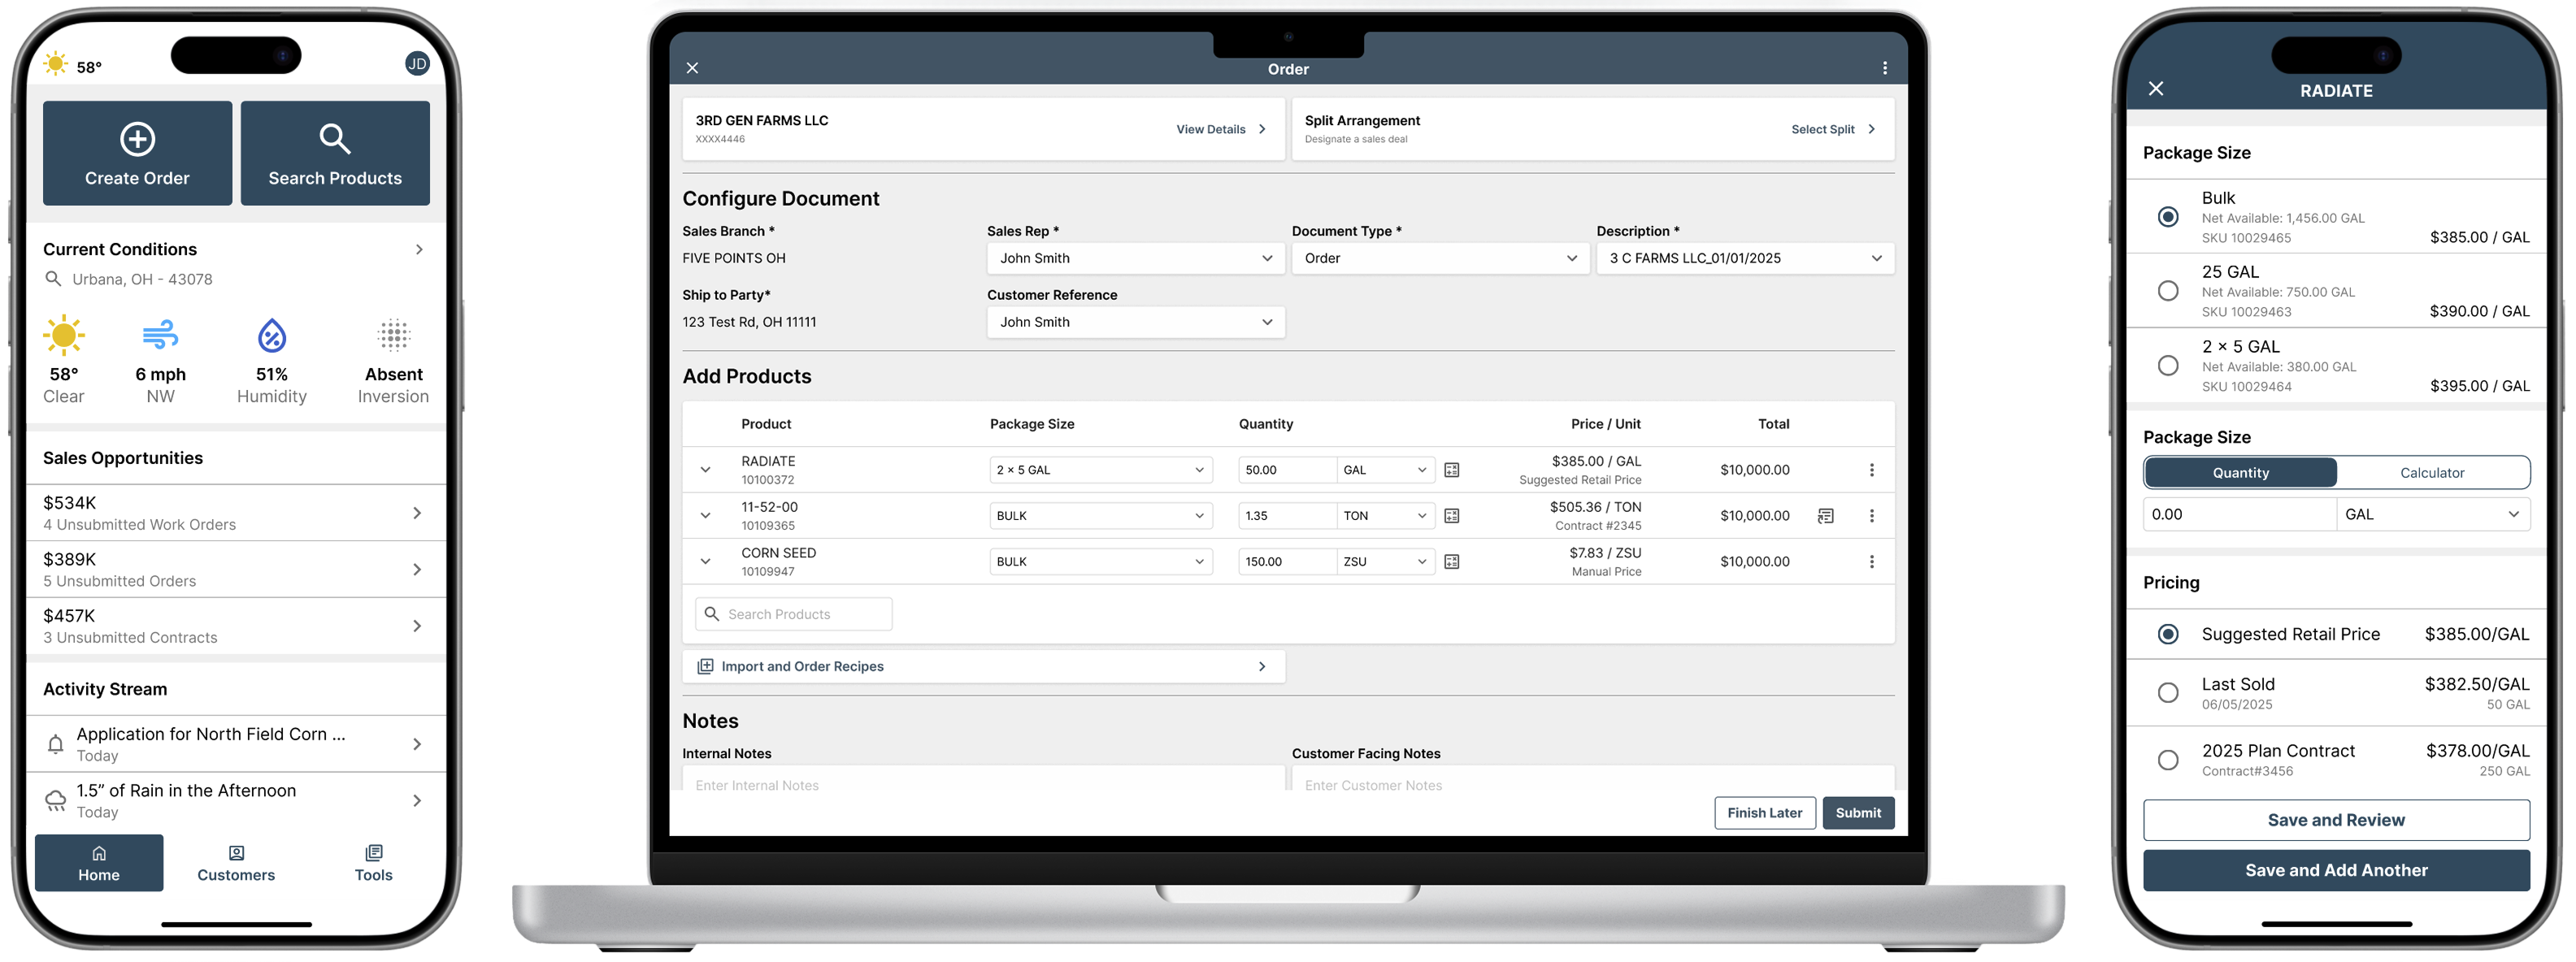Click View Details for 3RD GEN FARMS

point(1221,129)
